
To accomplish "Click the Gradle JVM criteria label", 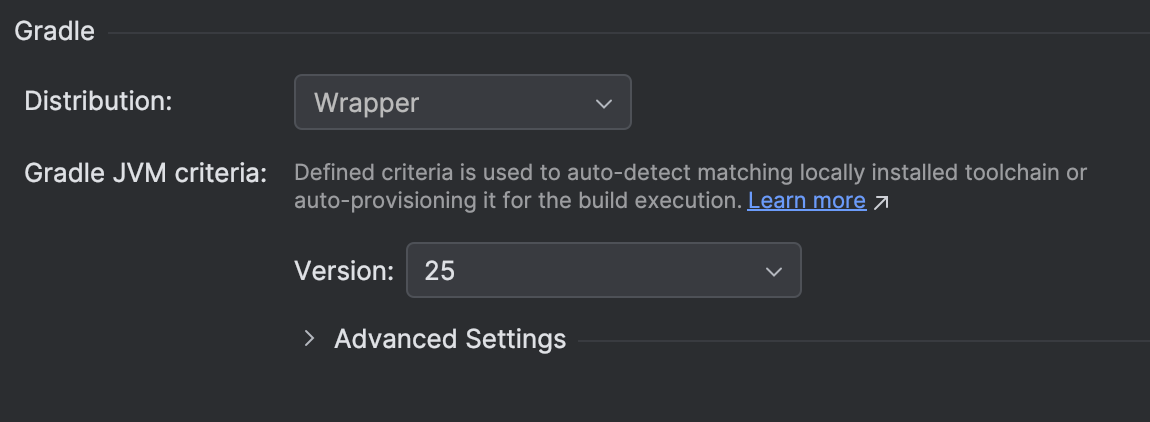I will coord(146,173).
